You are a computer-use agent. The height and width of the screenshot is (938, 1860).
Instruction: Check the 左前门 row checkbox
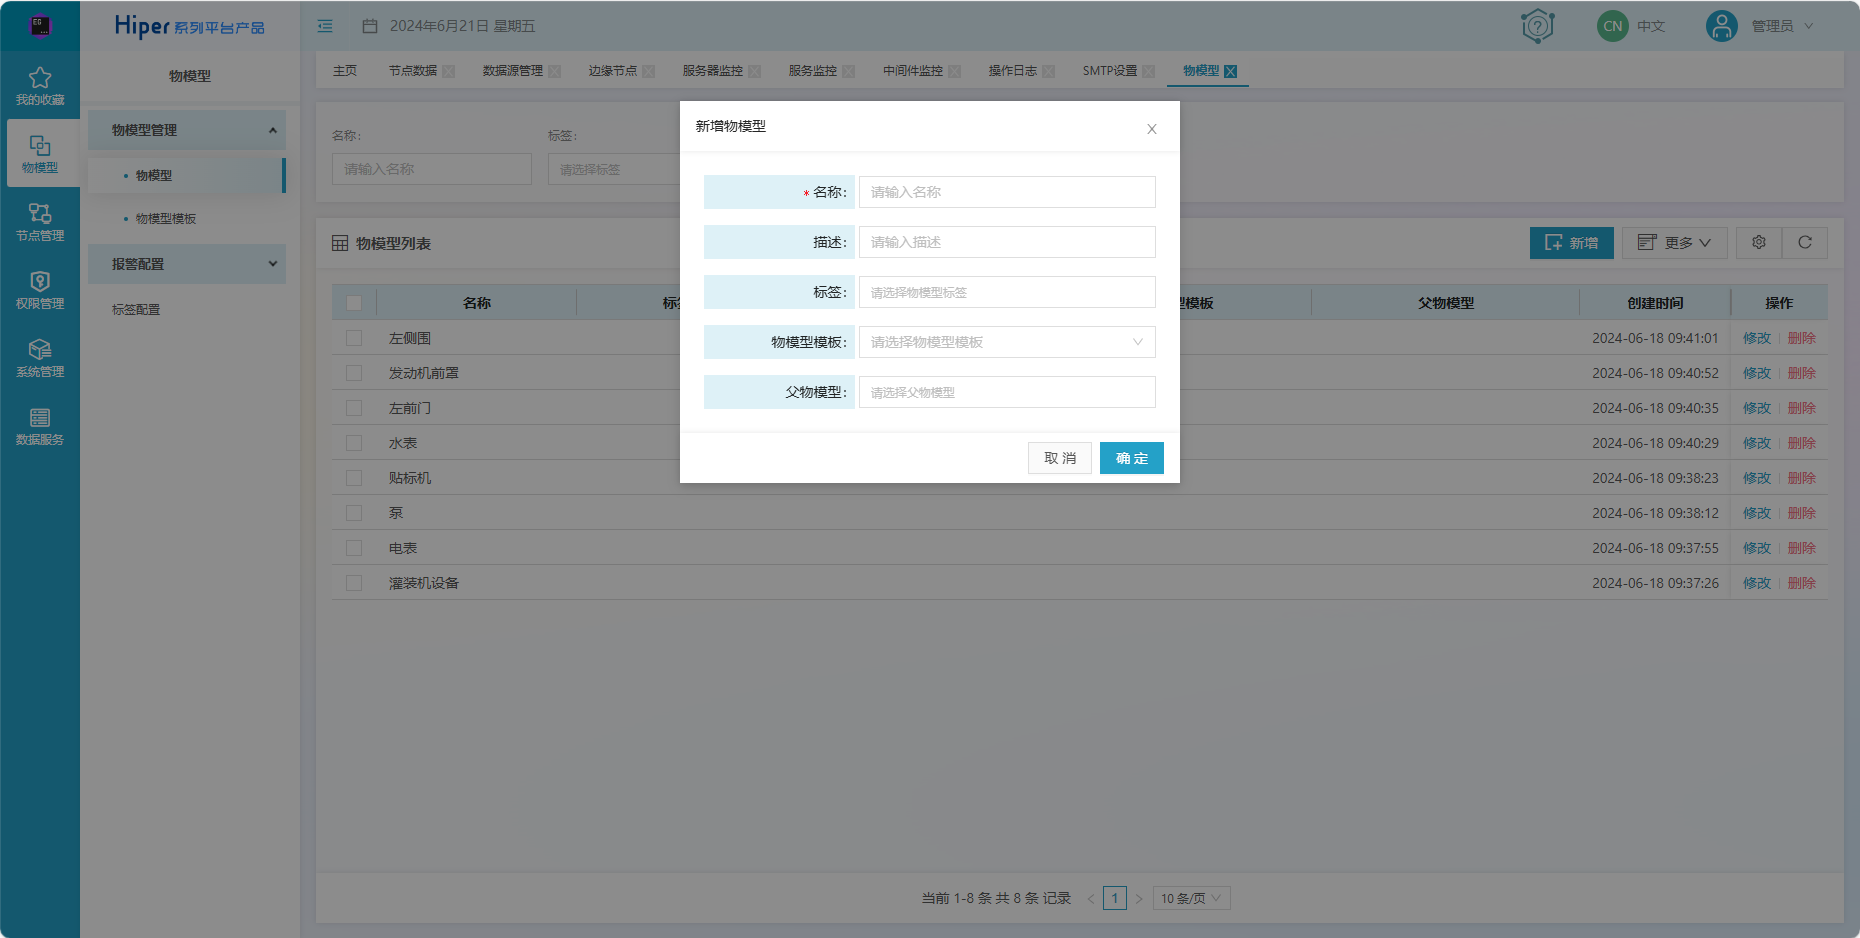tap(354, 408)
